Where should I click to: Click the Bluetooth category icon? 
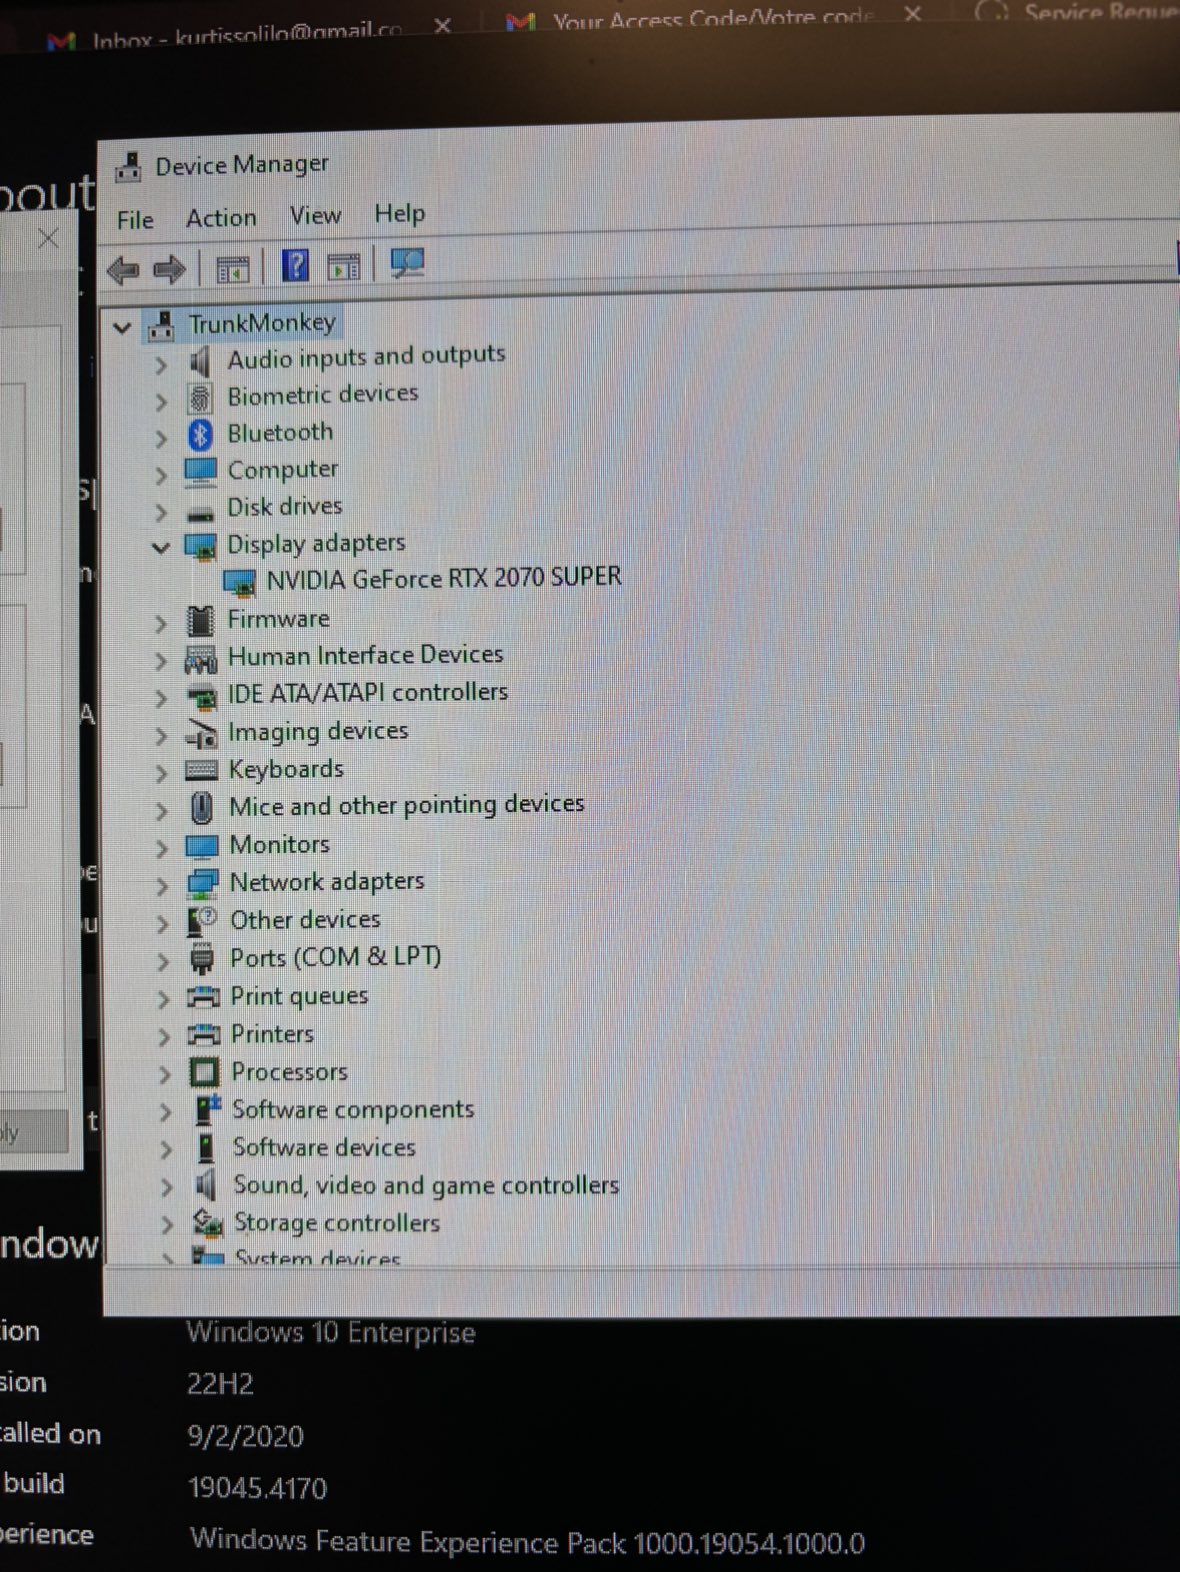coord(201,434)
